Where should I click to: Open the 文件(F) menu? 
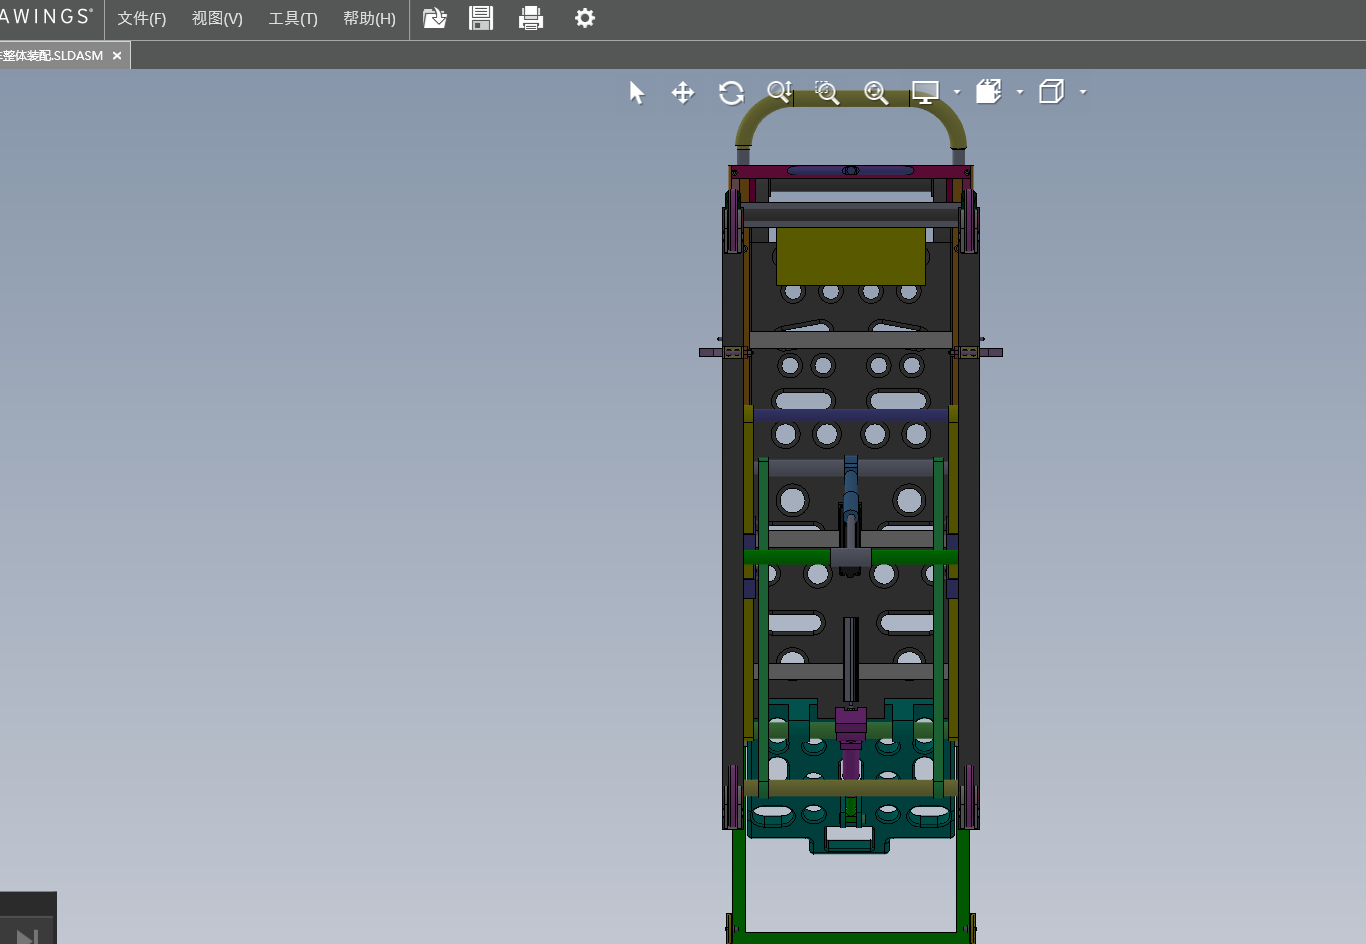click(x=142, y=19)
